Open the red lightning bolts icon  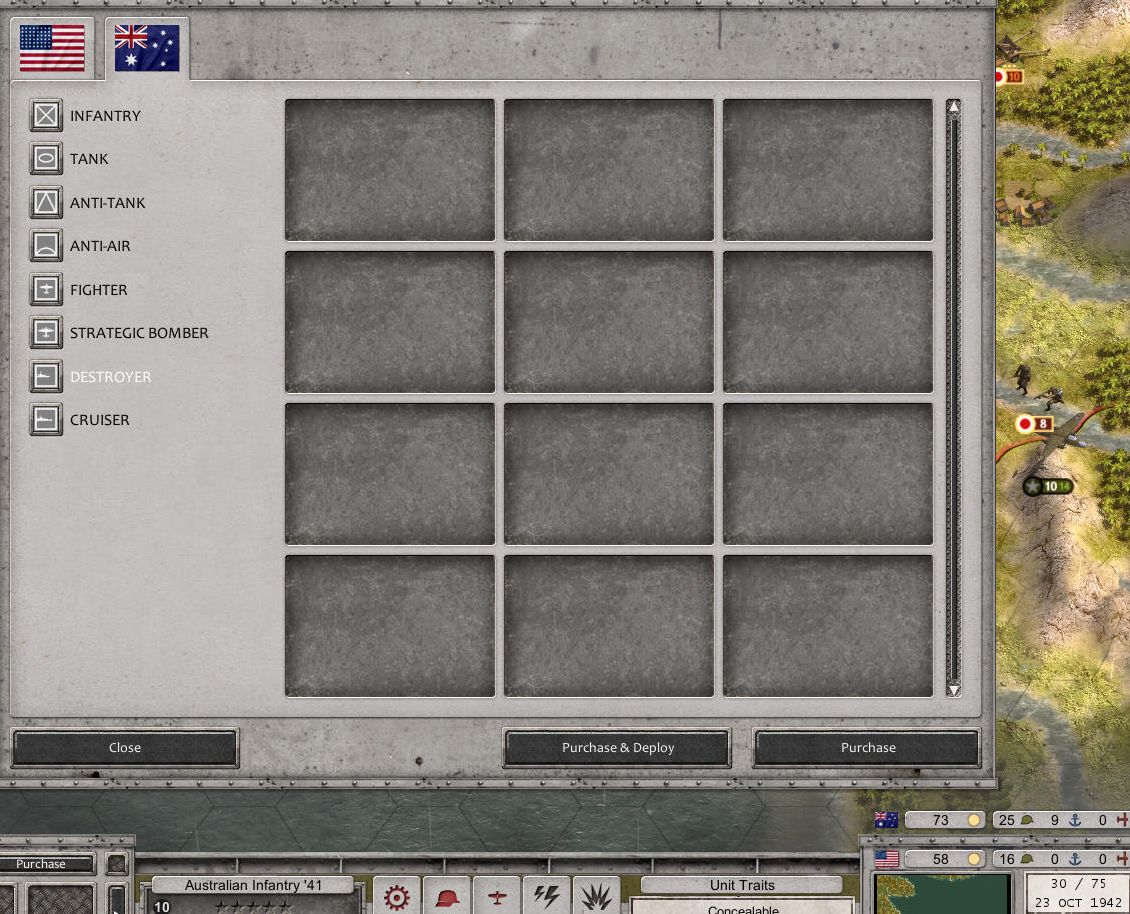tap(546, 897)
